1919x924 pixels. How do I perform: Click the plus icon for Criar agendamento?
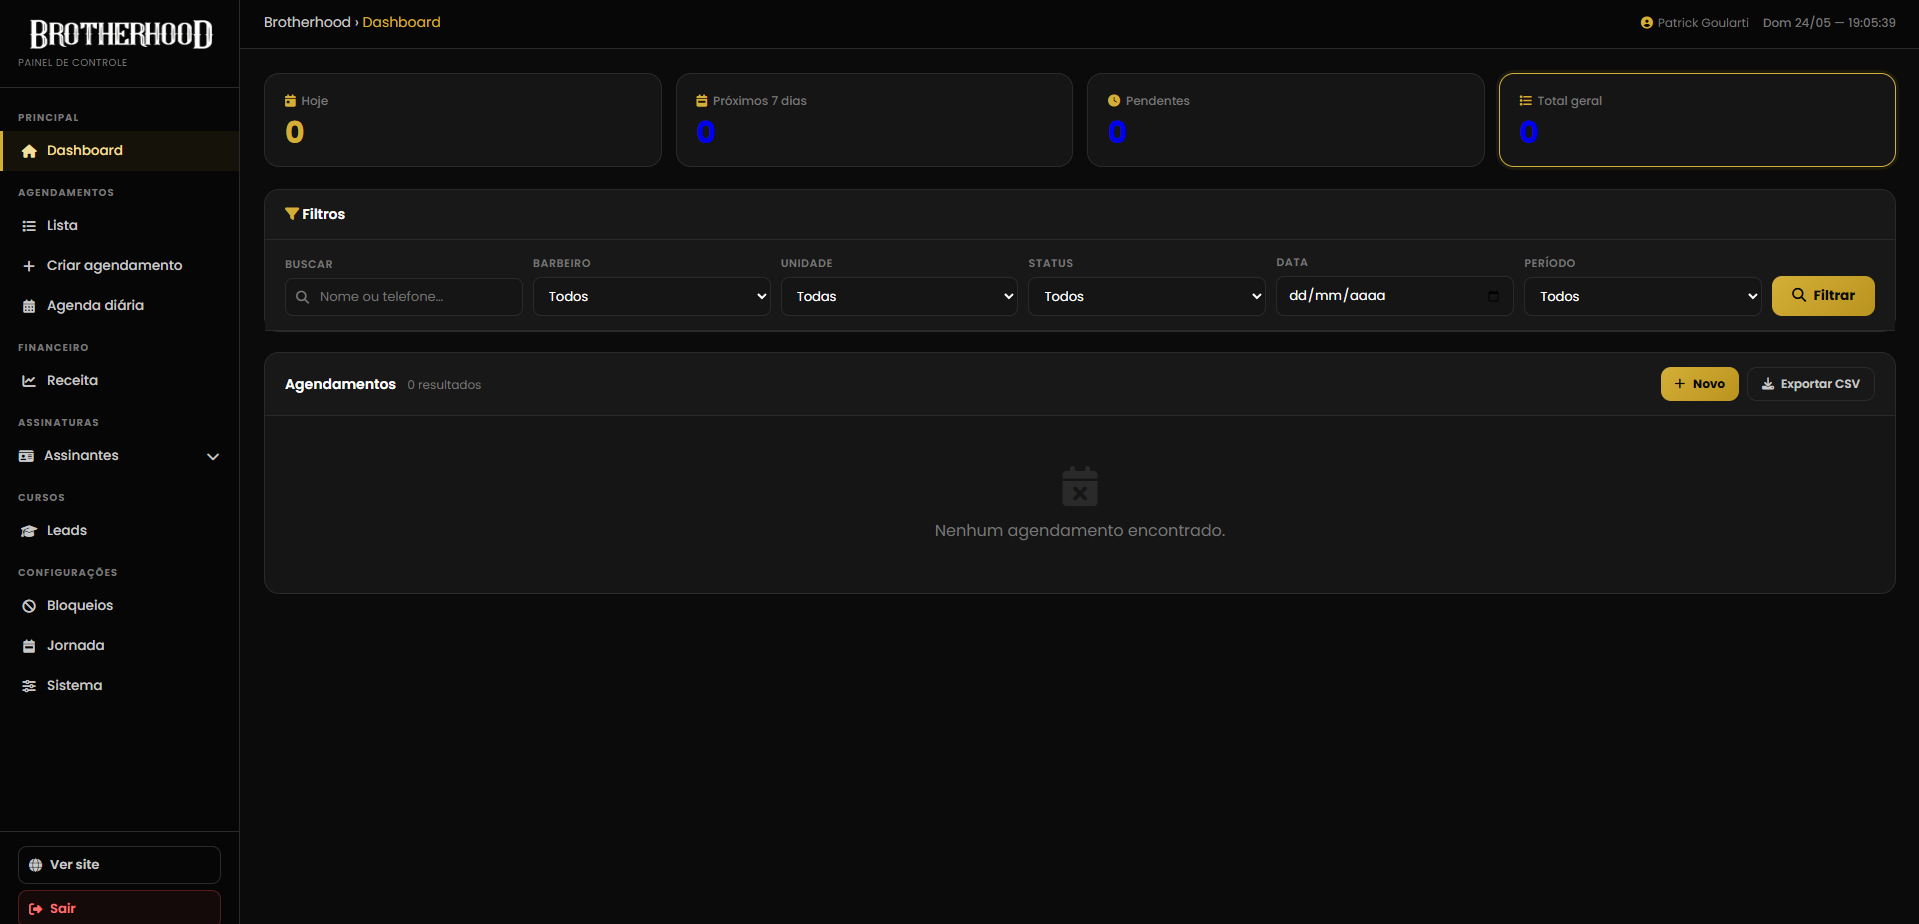point(29,266)
